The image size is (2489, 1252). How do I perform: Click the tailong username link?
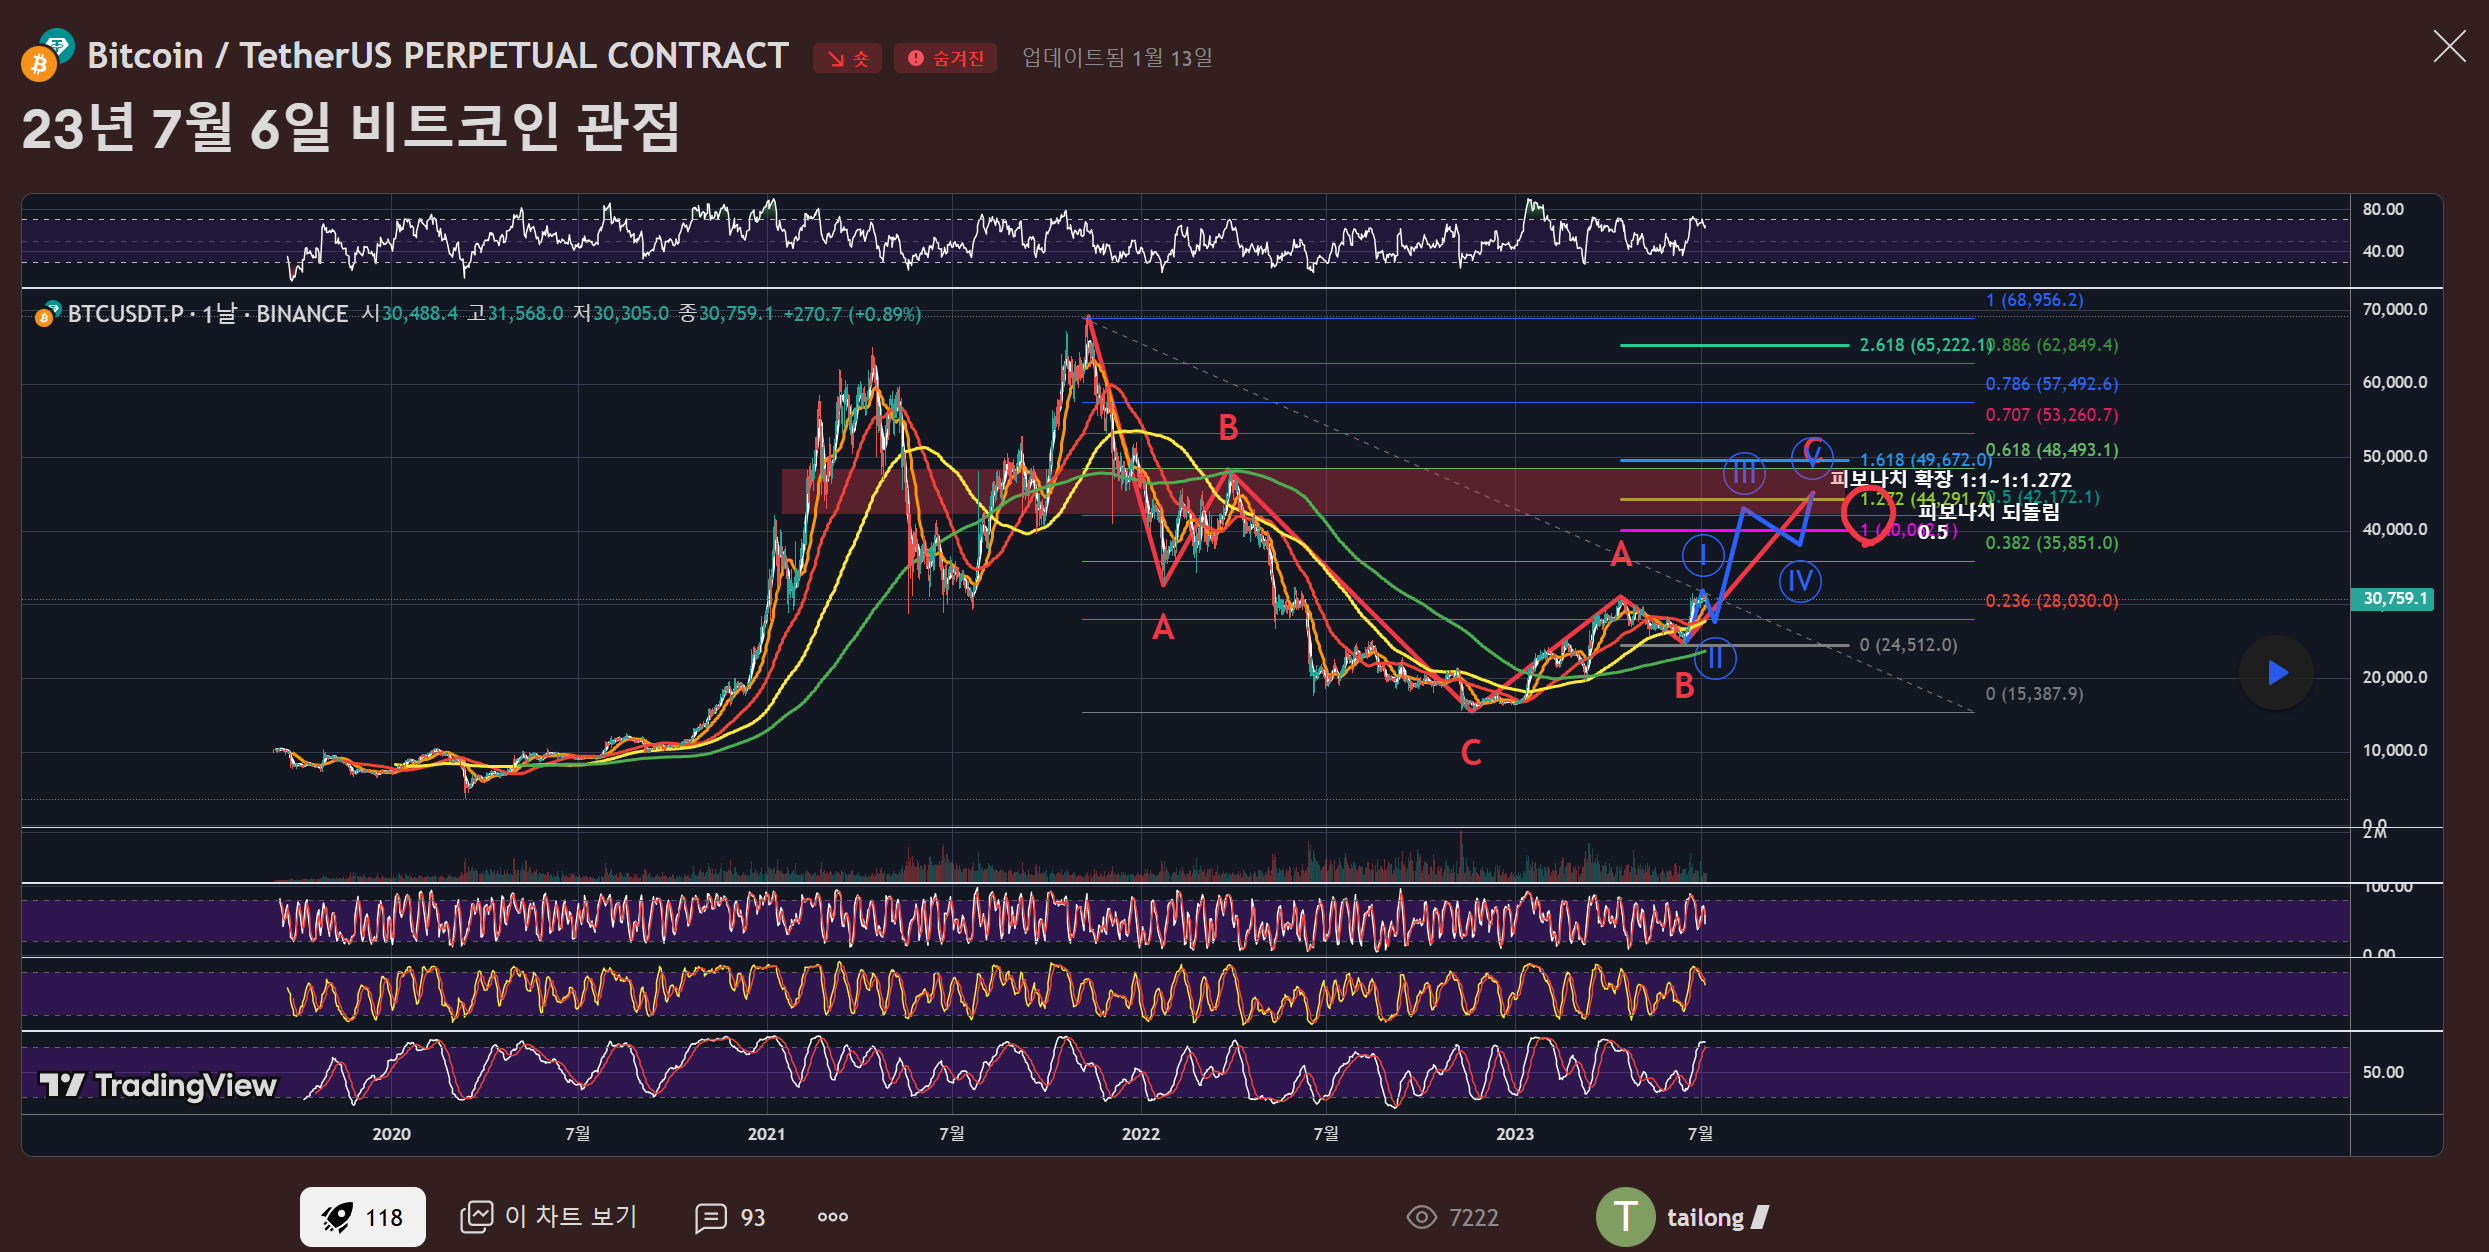pyautogui.click(x=1705, y=1217)
